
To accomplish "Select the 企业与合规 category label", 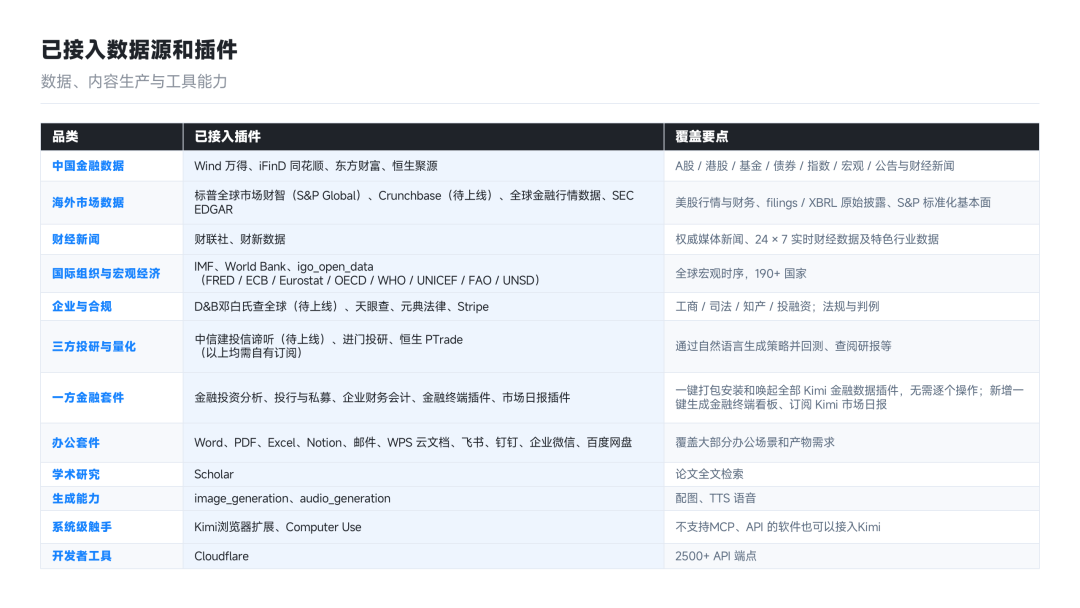I will [x=82, y=306].
